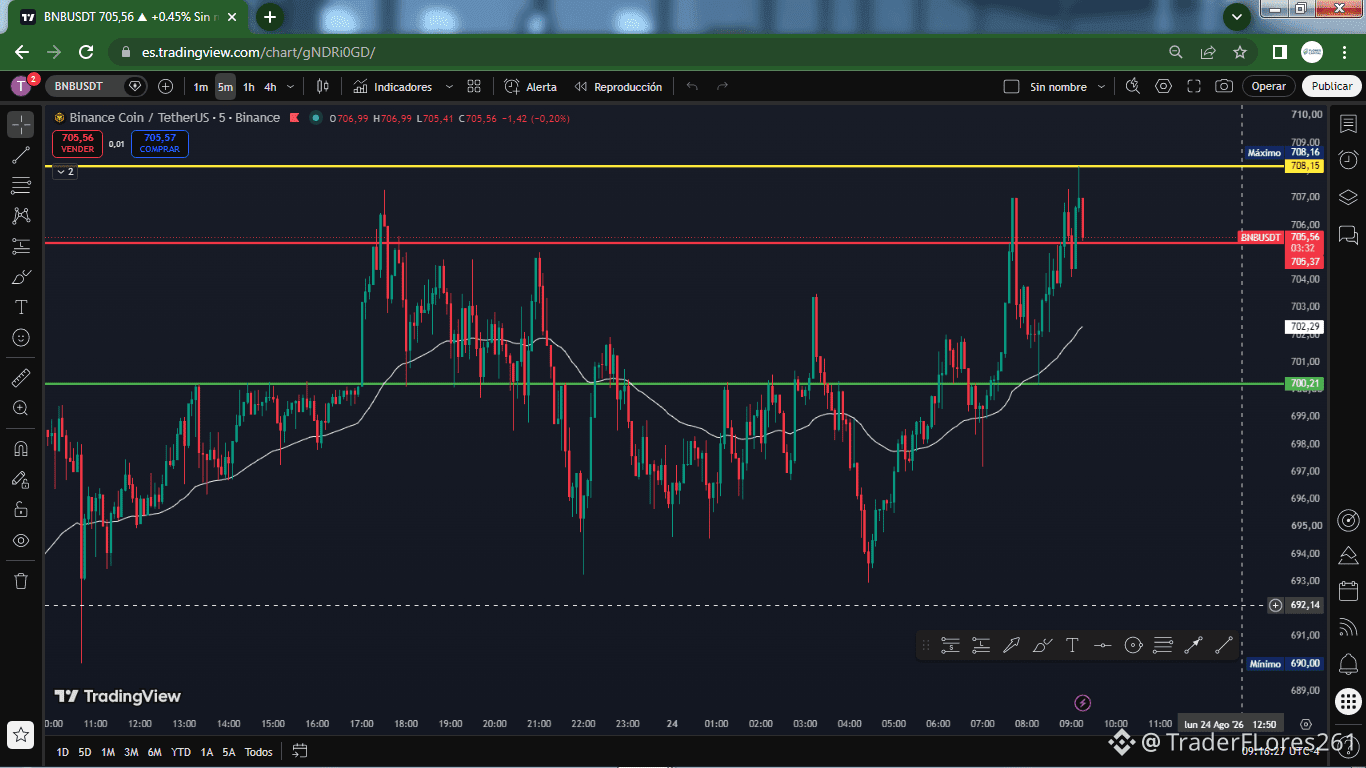The image size is (1366, 768).
Task: Select the zoom in tool
Action: point(21,408)
